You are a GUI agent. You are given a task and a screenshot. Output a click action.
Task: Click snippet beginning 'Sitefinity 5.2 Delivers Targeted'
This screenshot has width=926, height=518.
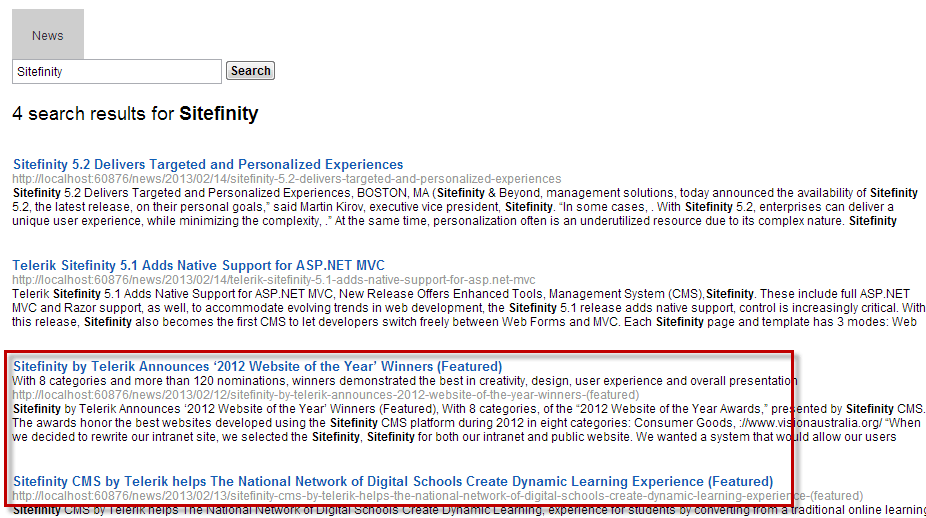(465, 207)
